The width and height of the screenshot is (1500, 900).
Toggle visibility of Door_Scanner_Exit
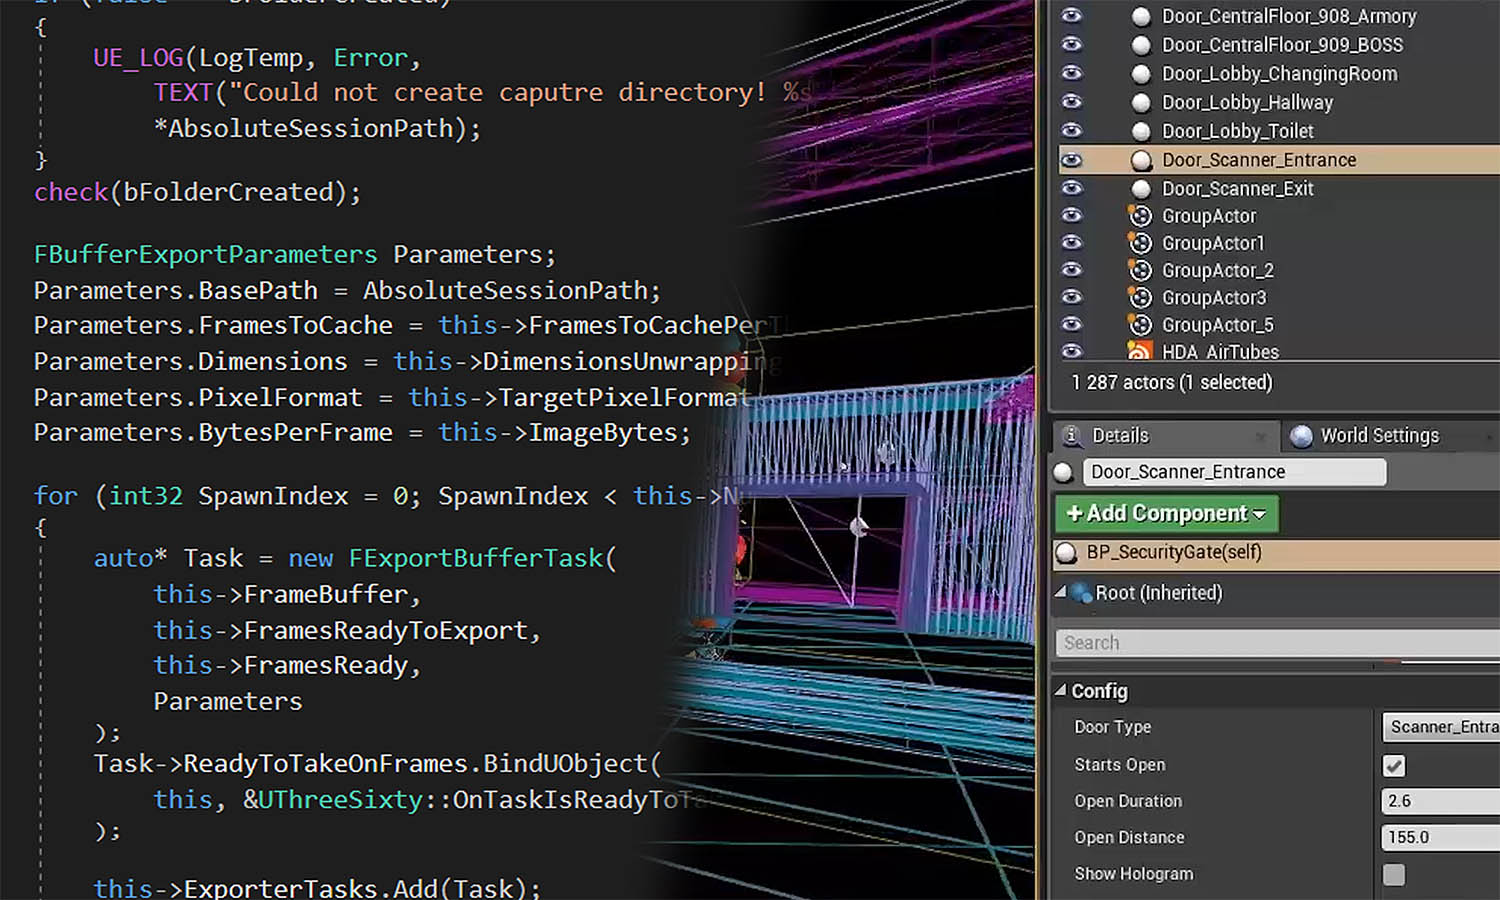click(1071, 188)
